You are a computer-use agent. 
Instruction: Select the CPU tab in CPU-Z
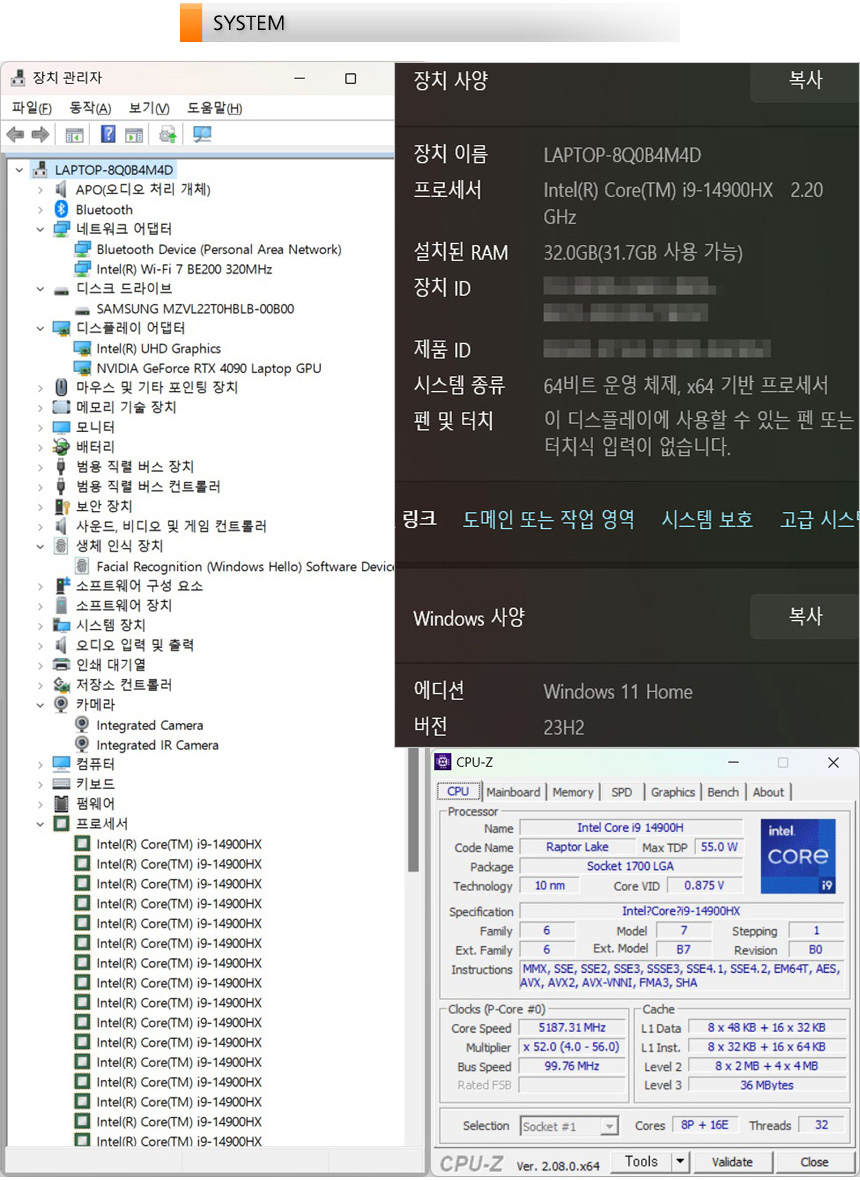[457, 791]
